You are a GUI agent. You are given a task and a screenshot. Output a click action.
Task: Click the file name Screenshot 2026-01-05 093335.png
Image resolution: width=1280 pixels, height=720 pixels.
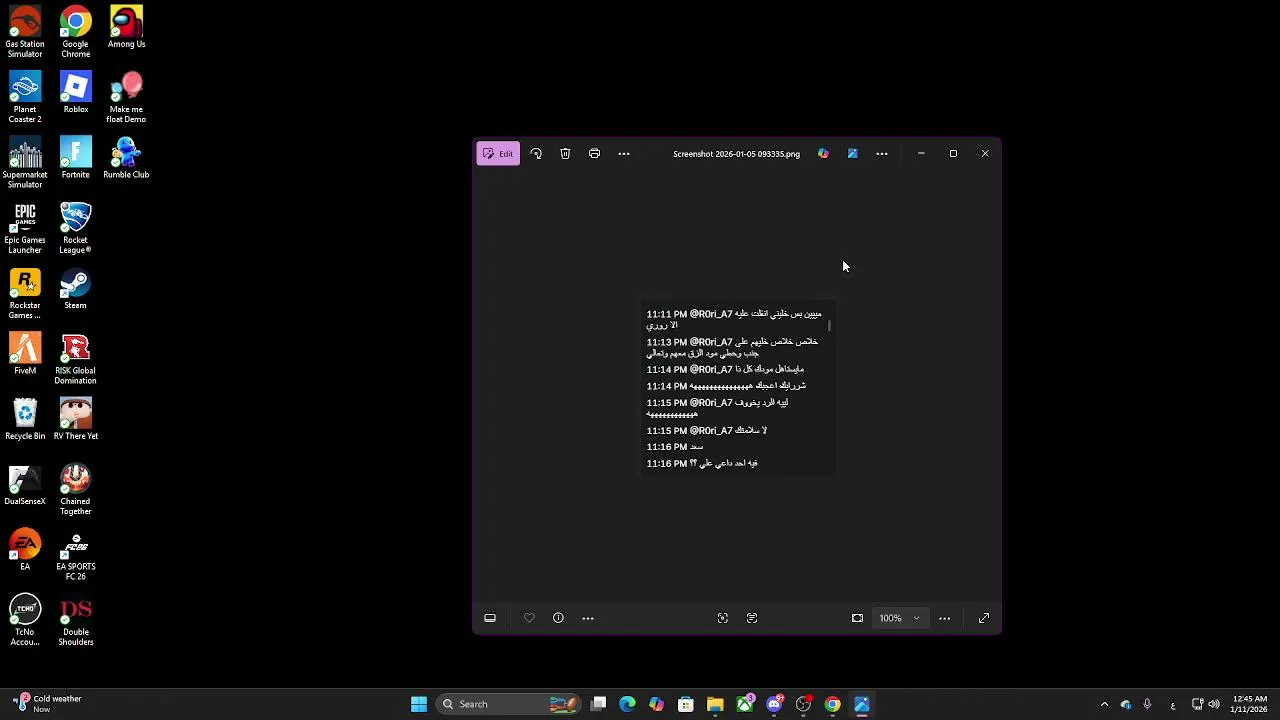click(x=736, y=154)
